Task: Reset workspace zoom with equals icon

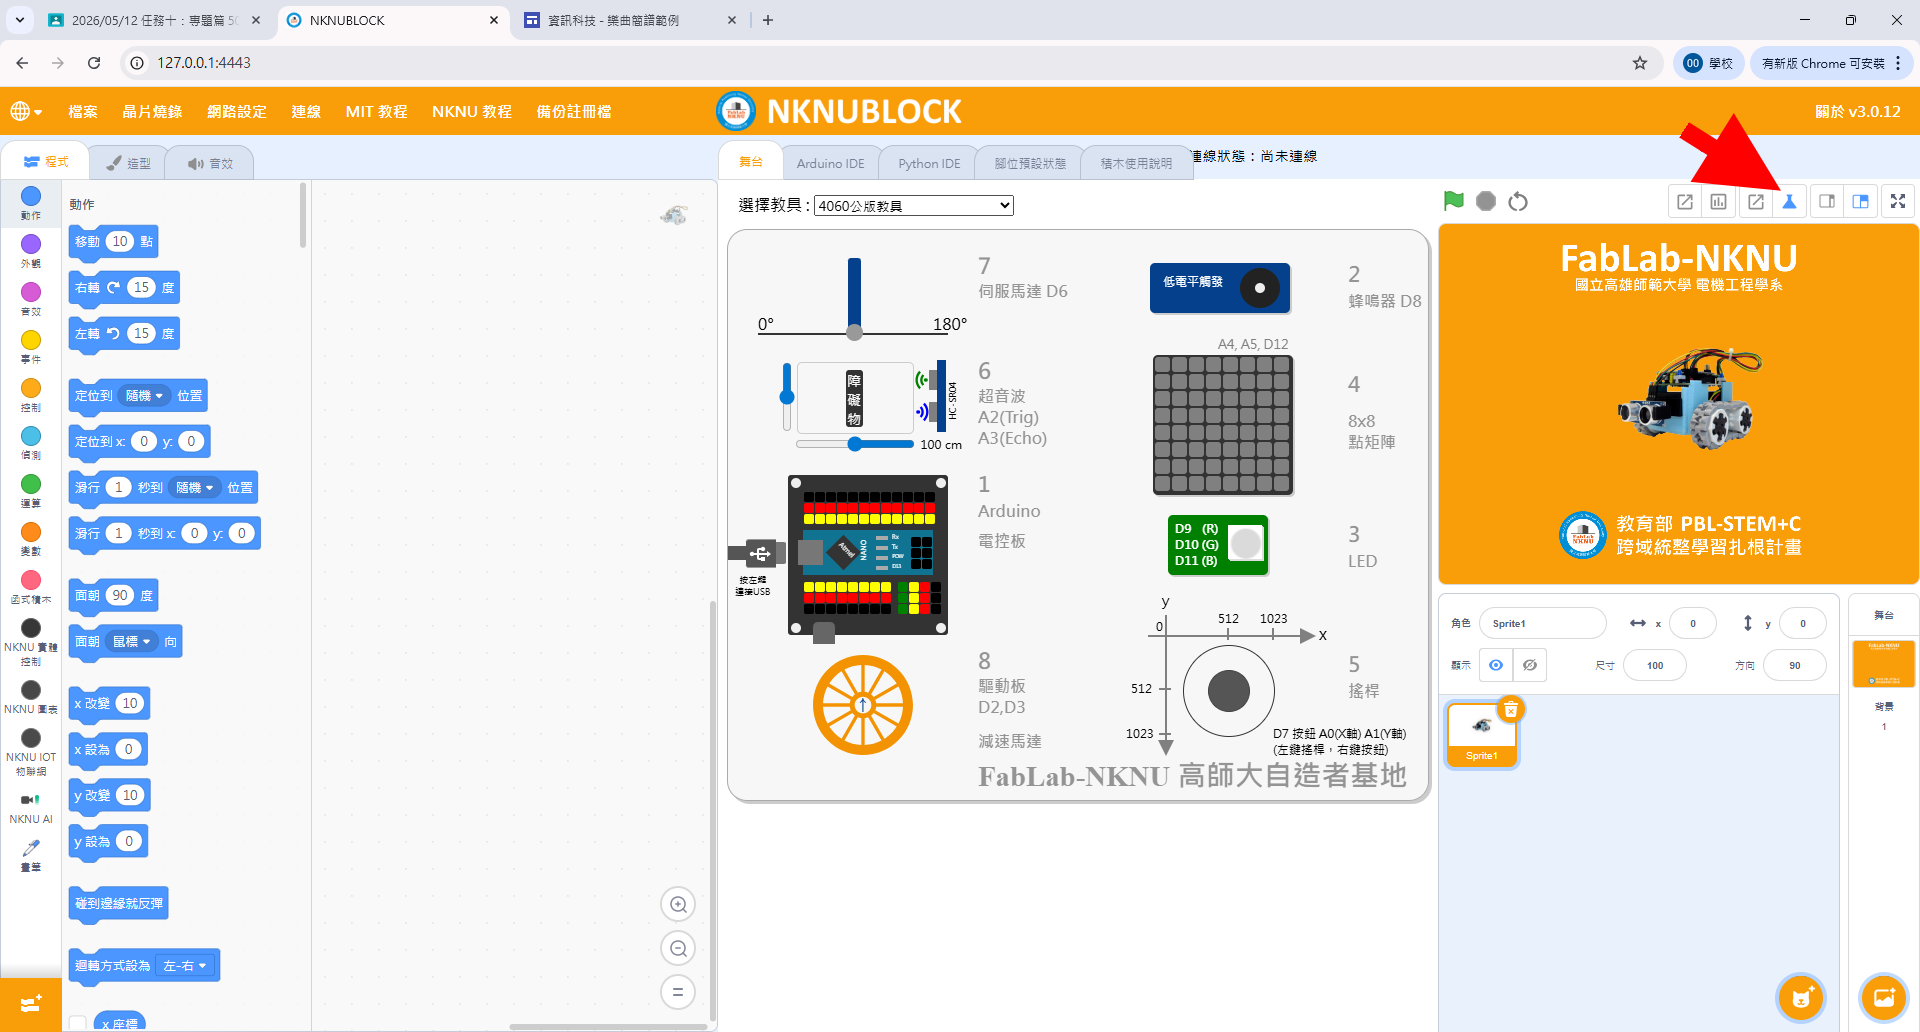Action: (x=678, y=992)
